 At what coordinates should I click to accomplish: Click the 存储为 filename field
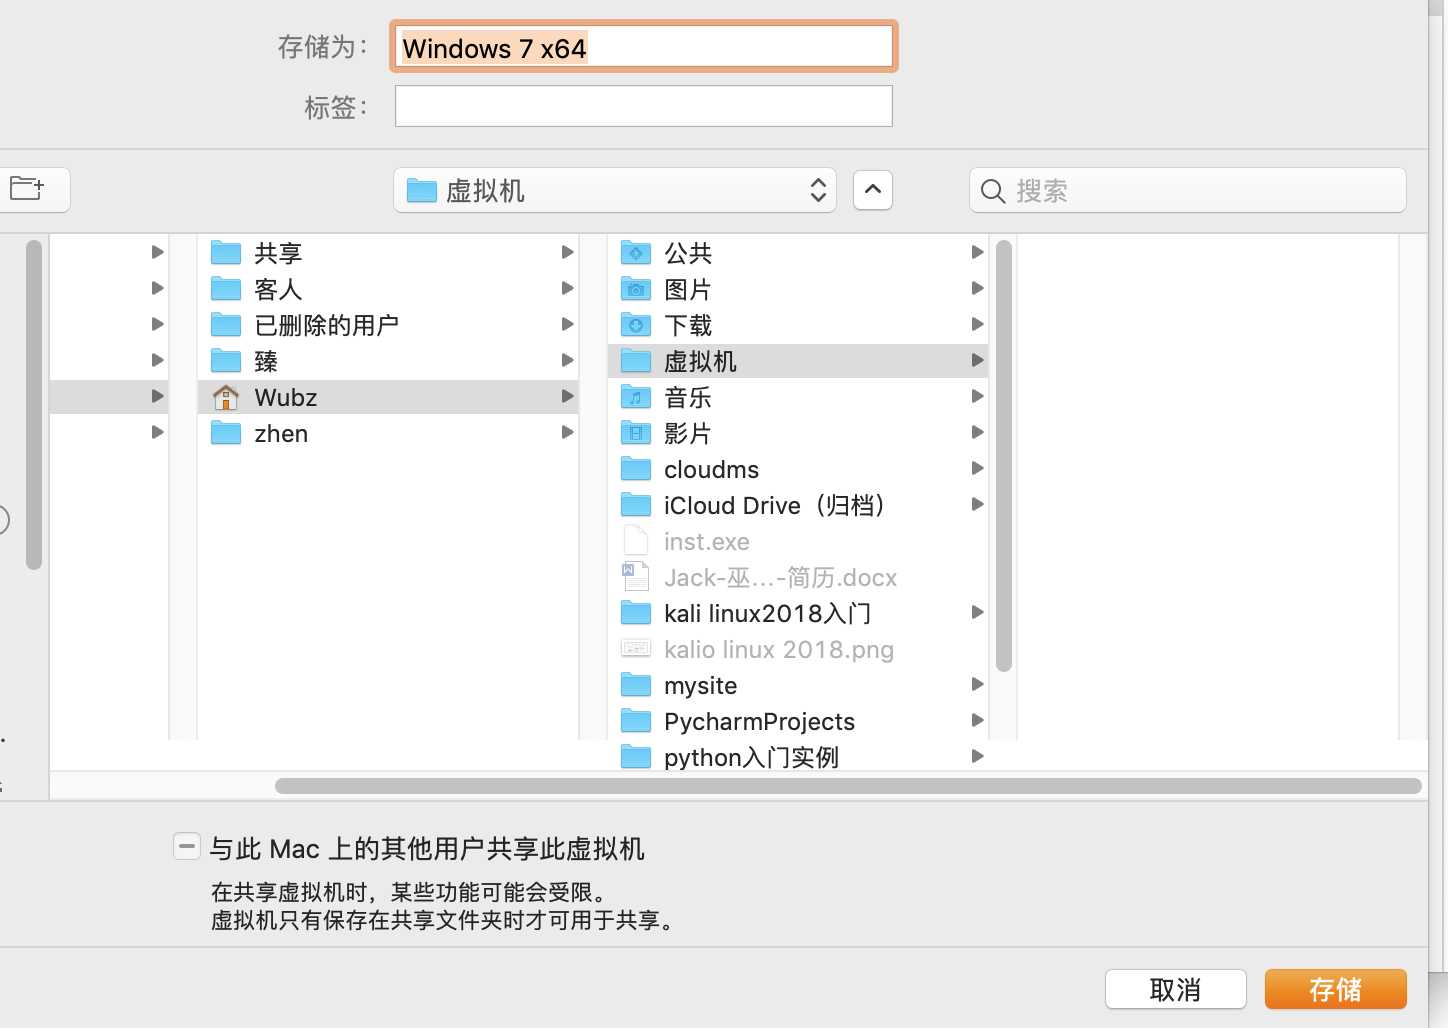pyautogui.click(x=644, y=47)
